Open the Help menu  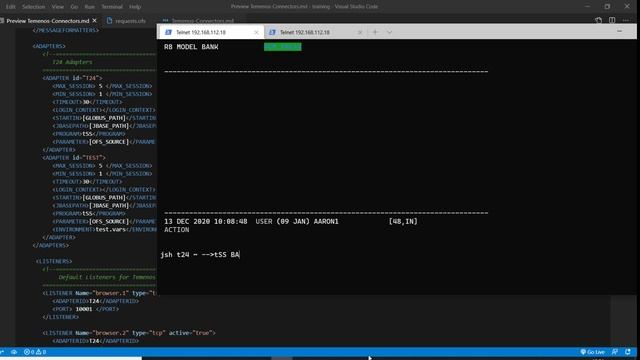(135, 7)
